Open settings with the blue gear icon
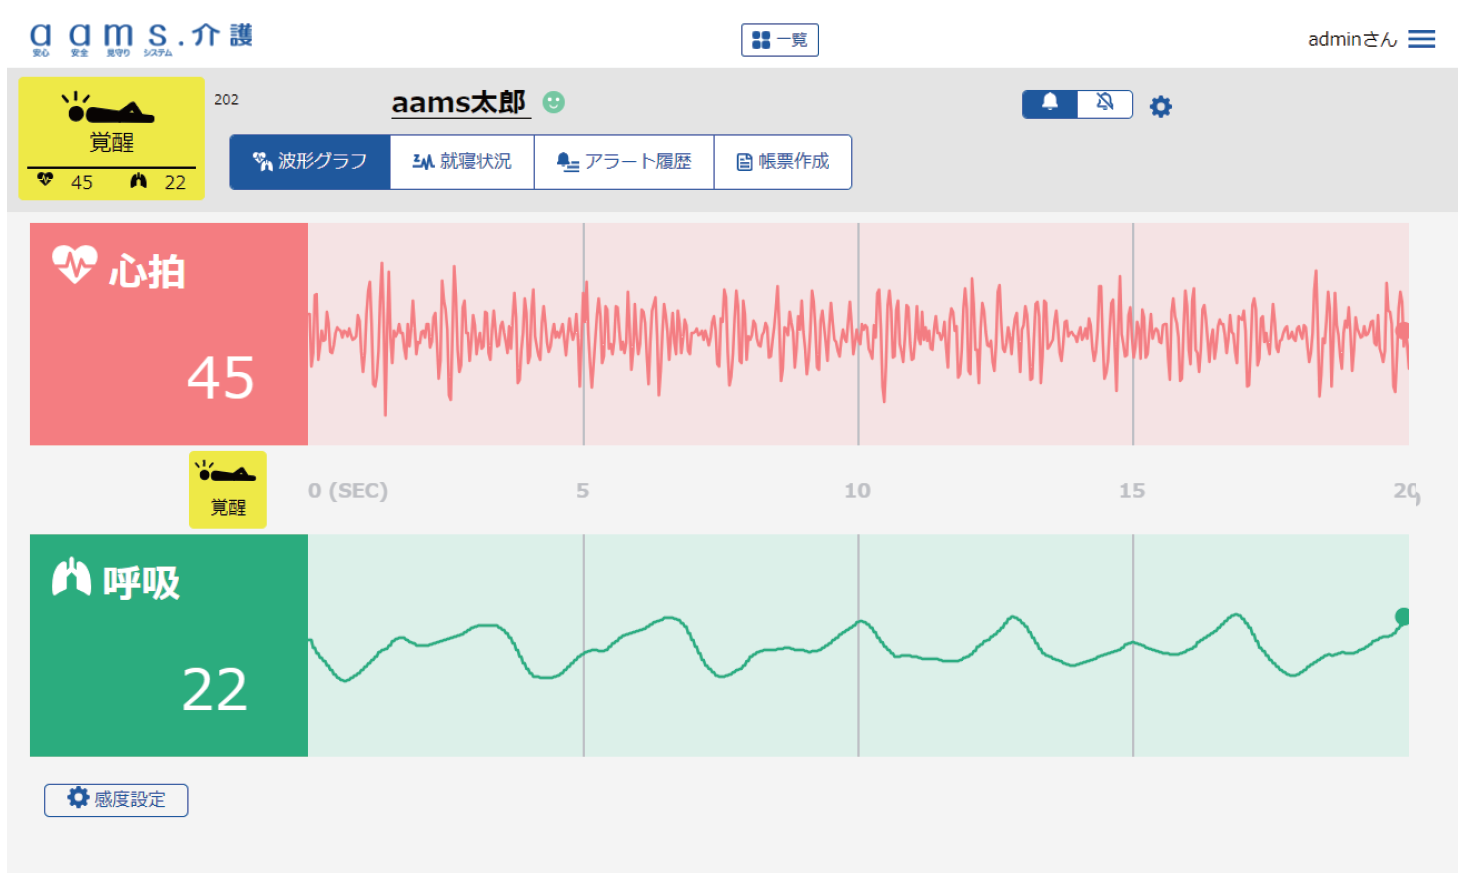Image resolution: width=1467 pixels, height=881 pixels. 1160,106
